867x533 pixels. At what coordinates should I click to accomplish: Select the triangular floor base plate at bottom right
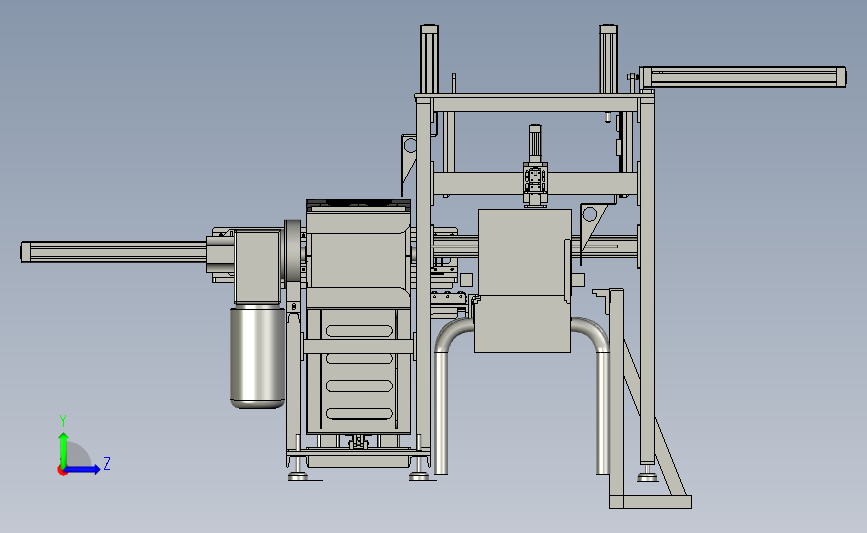(650, 501)
